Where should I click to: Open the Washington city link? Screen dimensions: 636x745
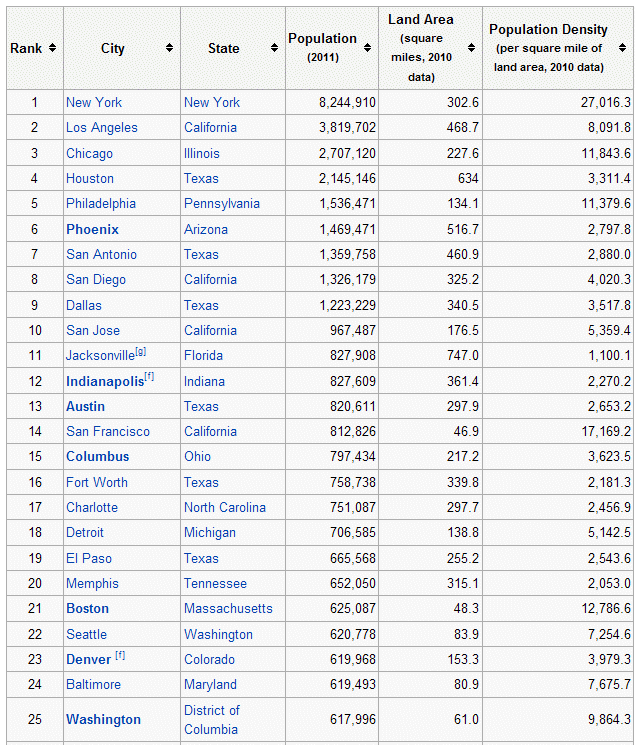[104, 720]
